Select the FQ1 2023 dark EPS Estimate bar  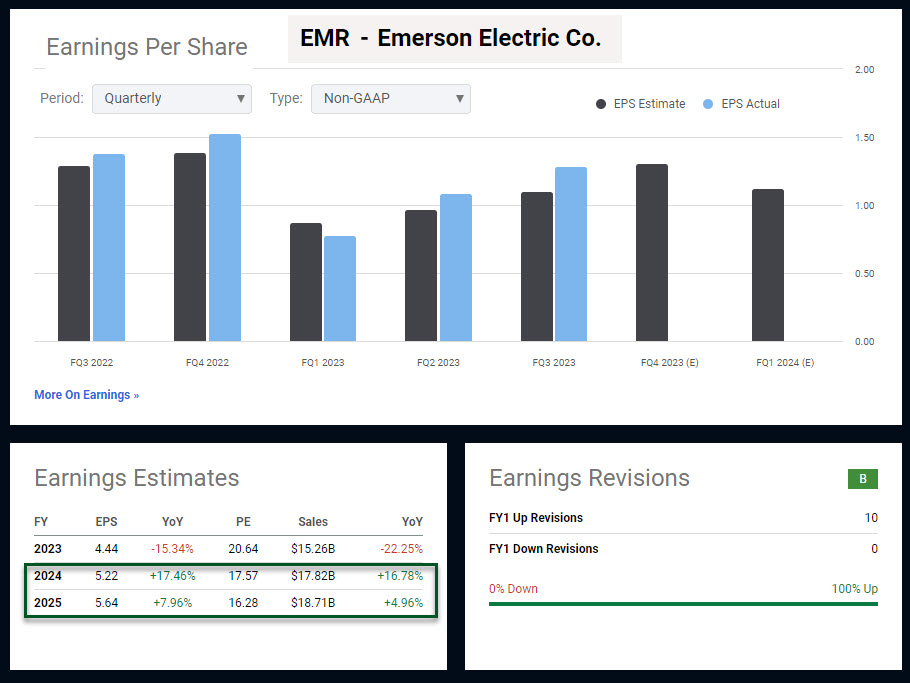point(306,282)
